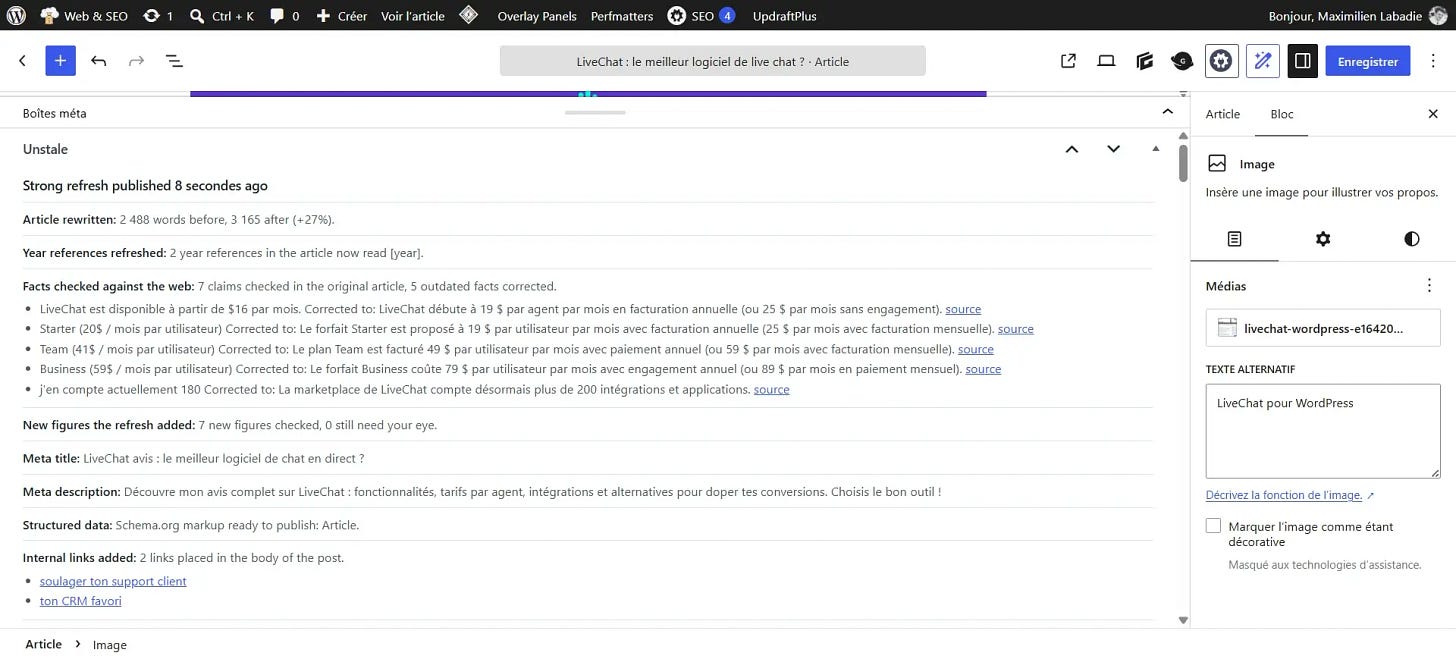Toggle the settings sidebar panel
Screen dimensions: 1456x659
pyautogui.click(x=1302, y=61)
